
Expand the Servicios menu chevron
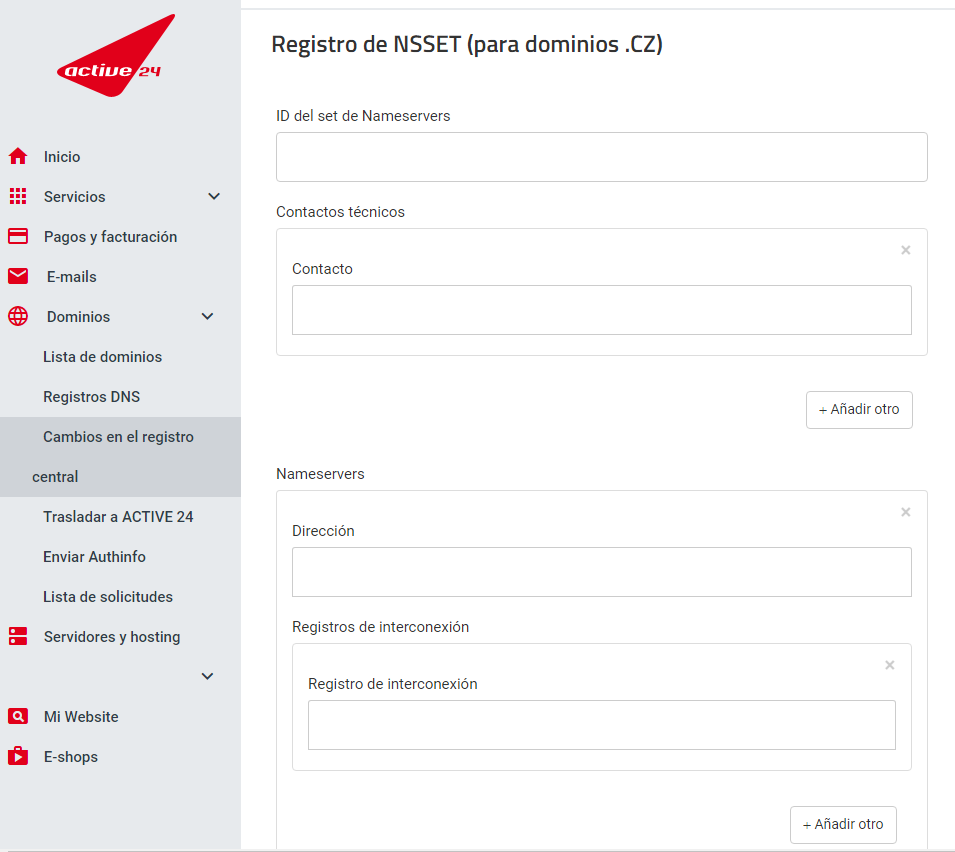[x=214, y=196]
